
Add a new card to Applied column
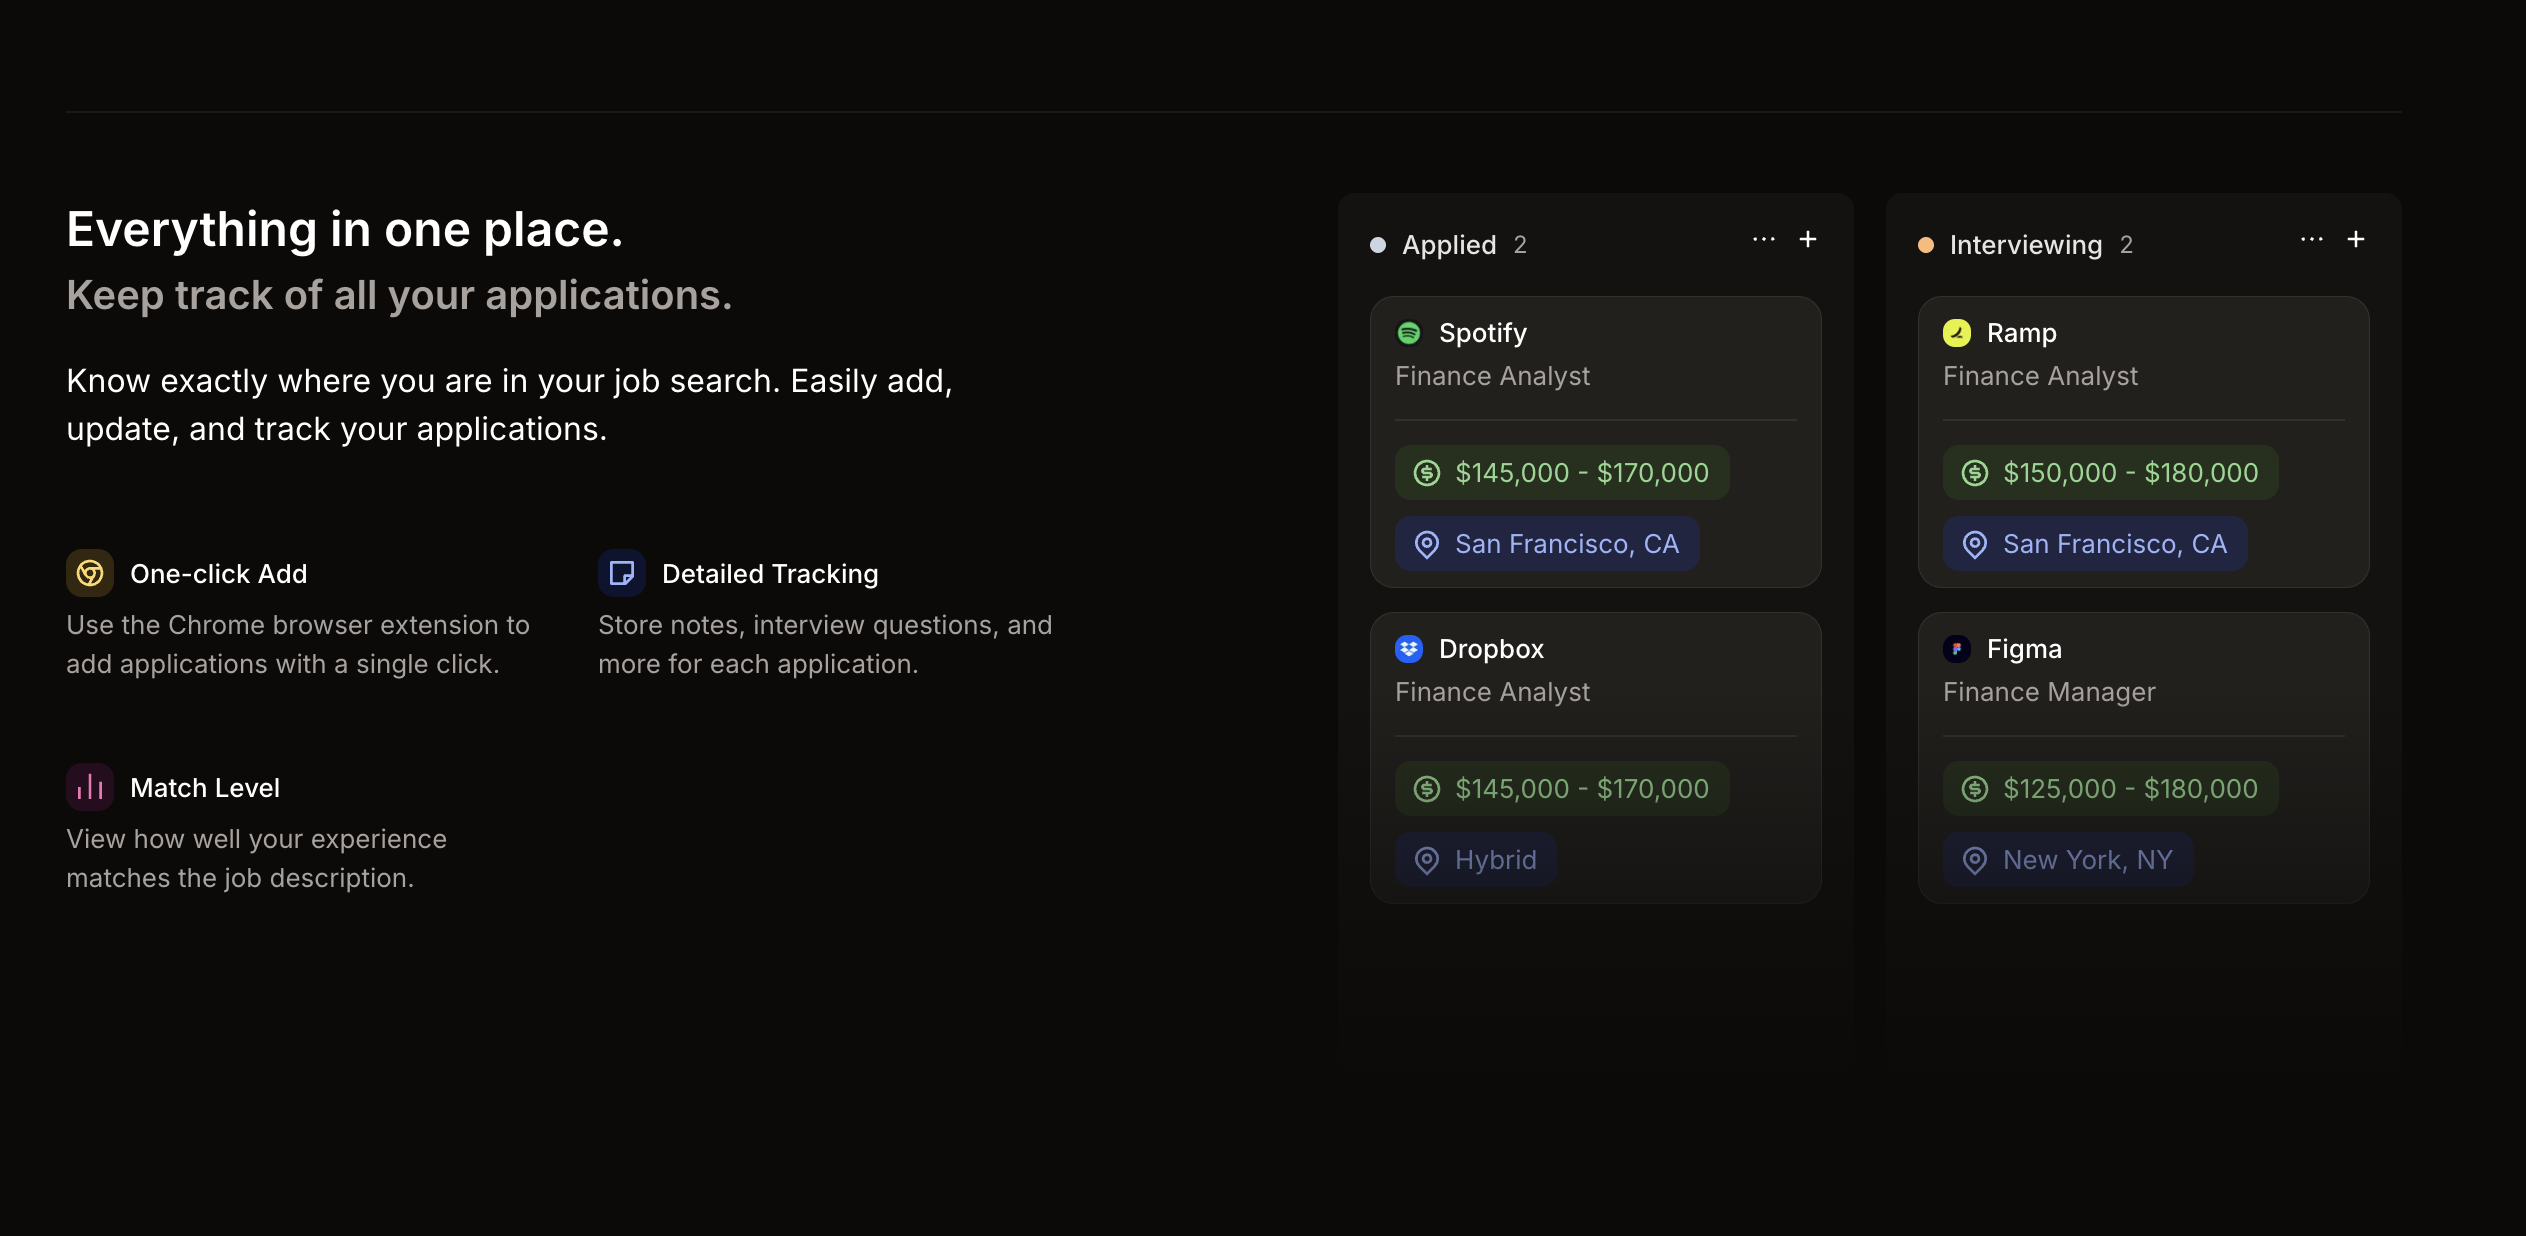click(1808, 239)
